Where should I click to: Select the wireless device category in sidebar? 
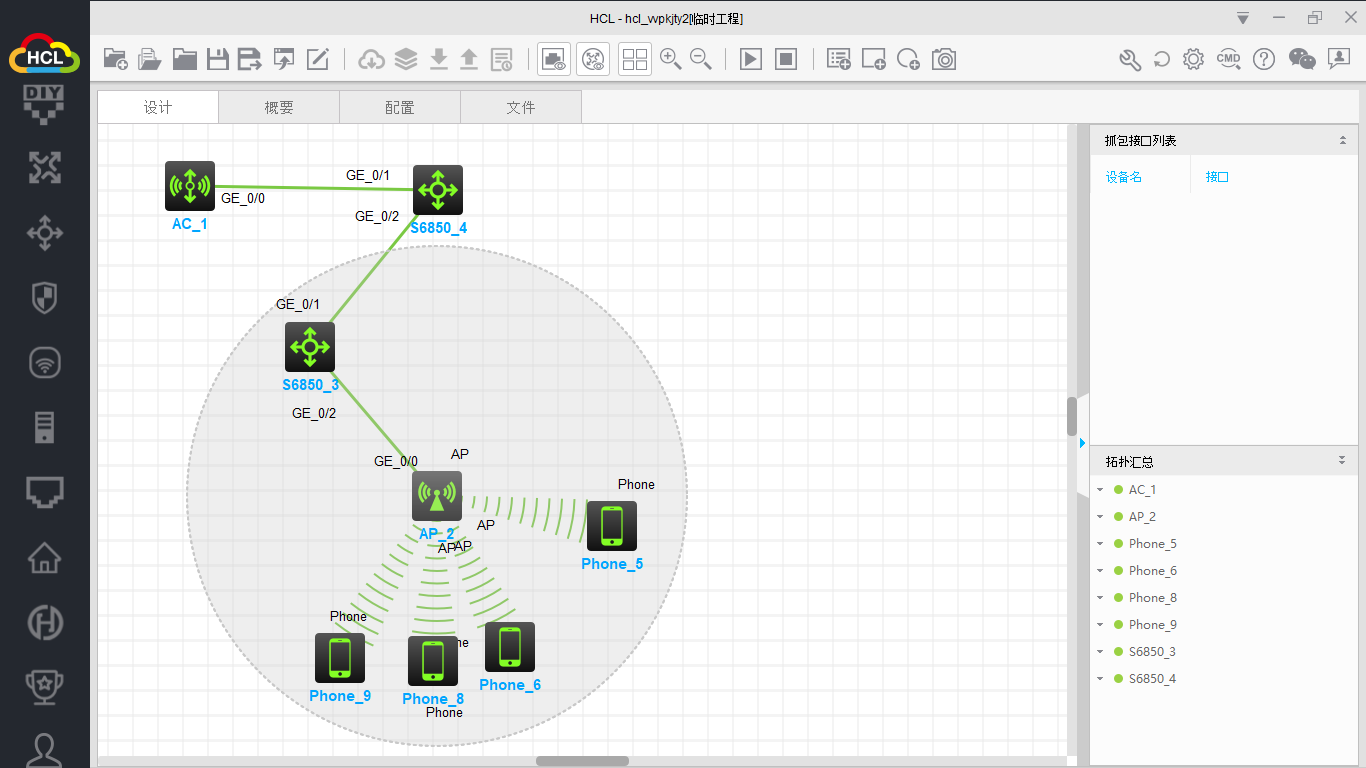[44, 362]
